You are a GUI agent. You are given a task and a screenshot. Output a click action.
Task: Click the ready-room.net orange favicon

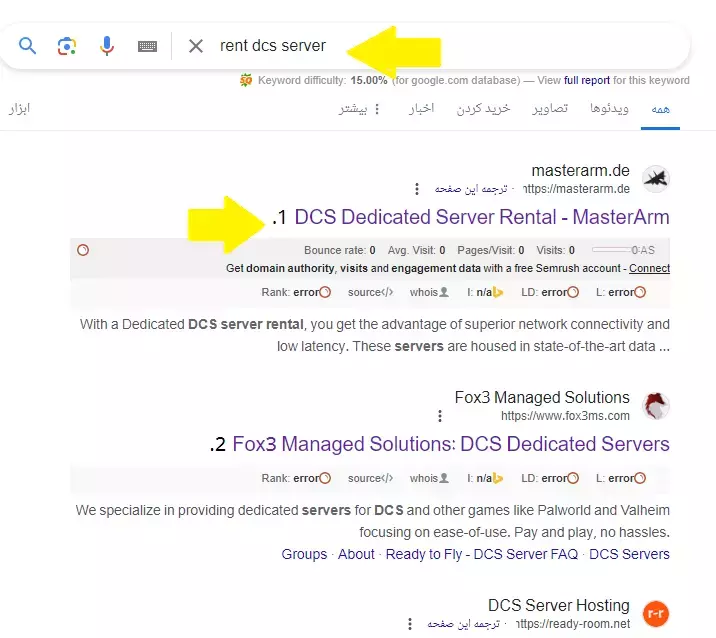(x=656, y=614)
